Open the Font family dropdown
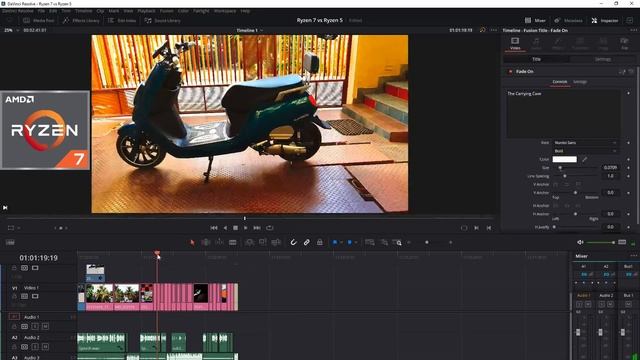Screen dimensions: 640x360 [x=585, y=143]
